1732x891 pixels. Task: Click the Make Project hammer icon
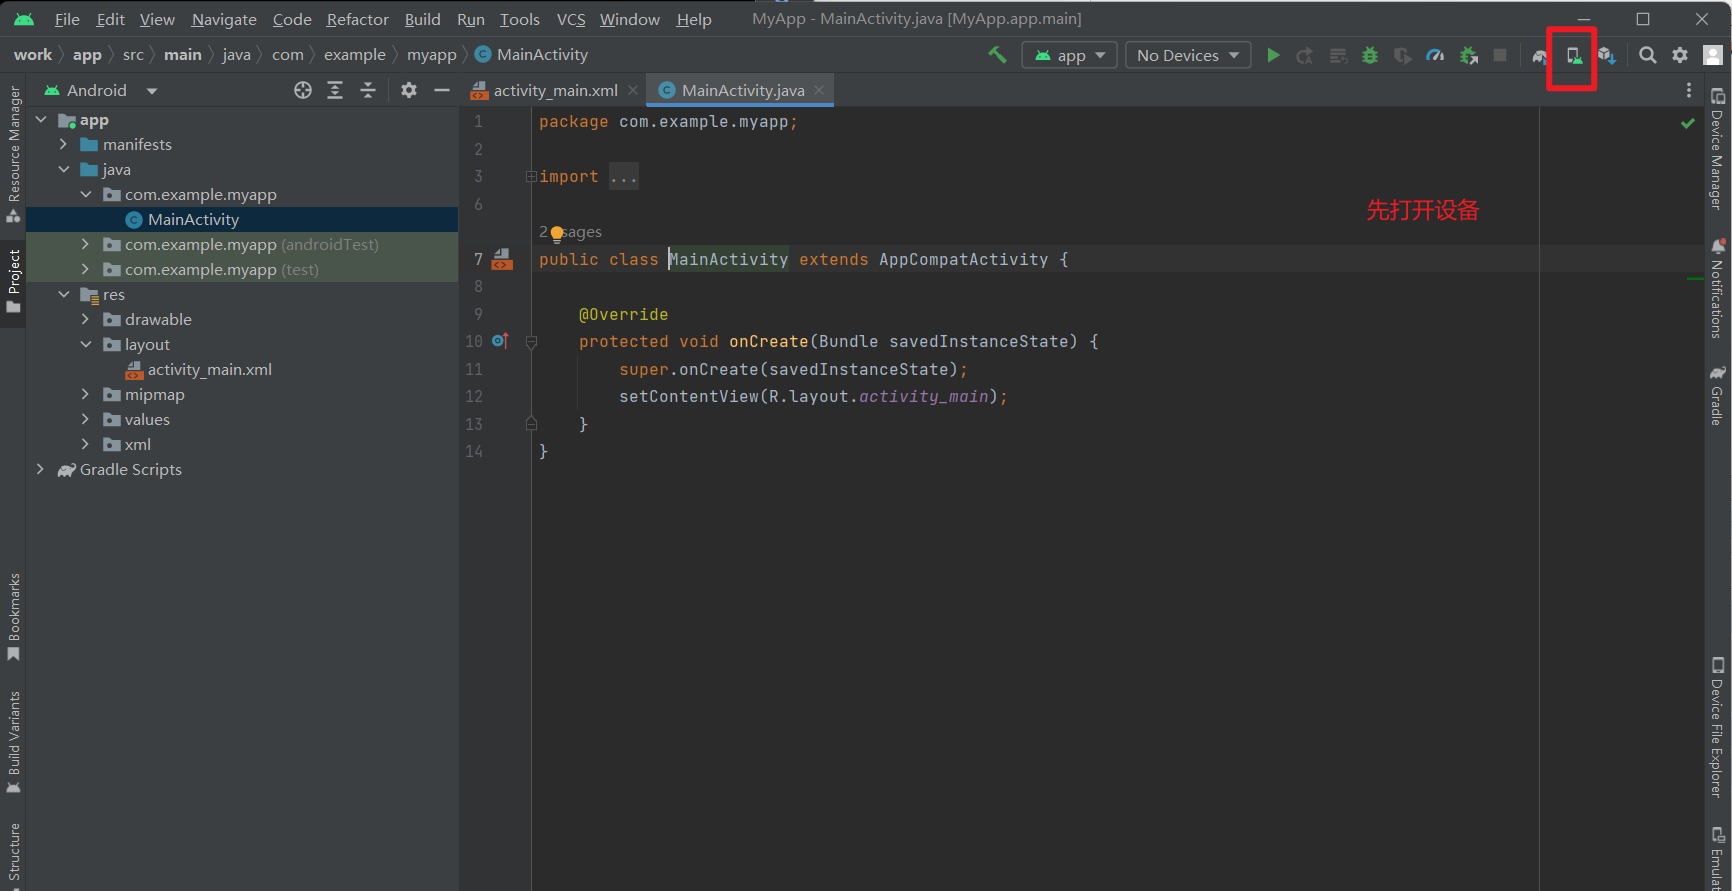coord(997,55)
